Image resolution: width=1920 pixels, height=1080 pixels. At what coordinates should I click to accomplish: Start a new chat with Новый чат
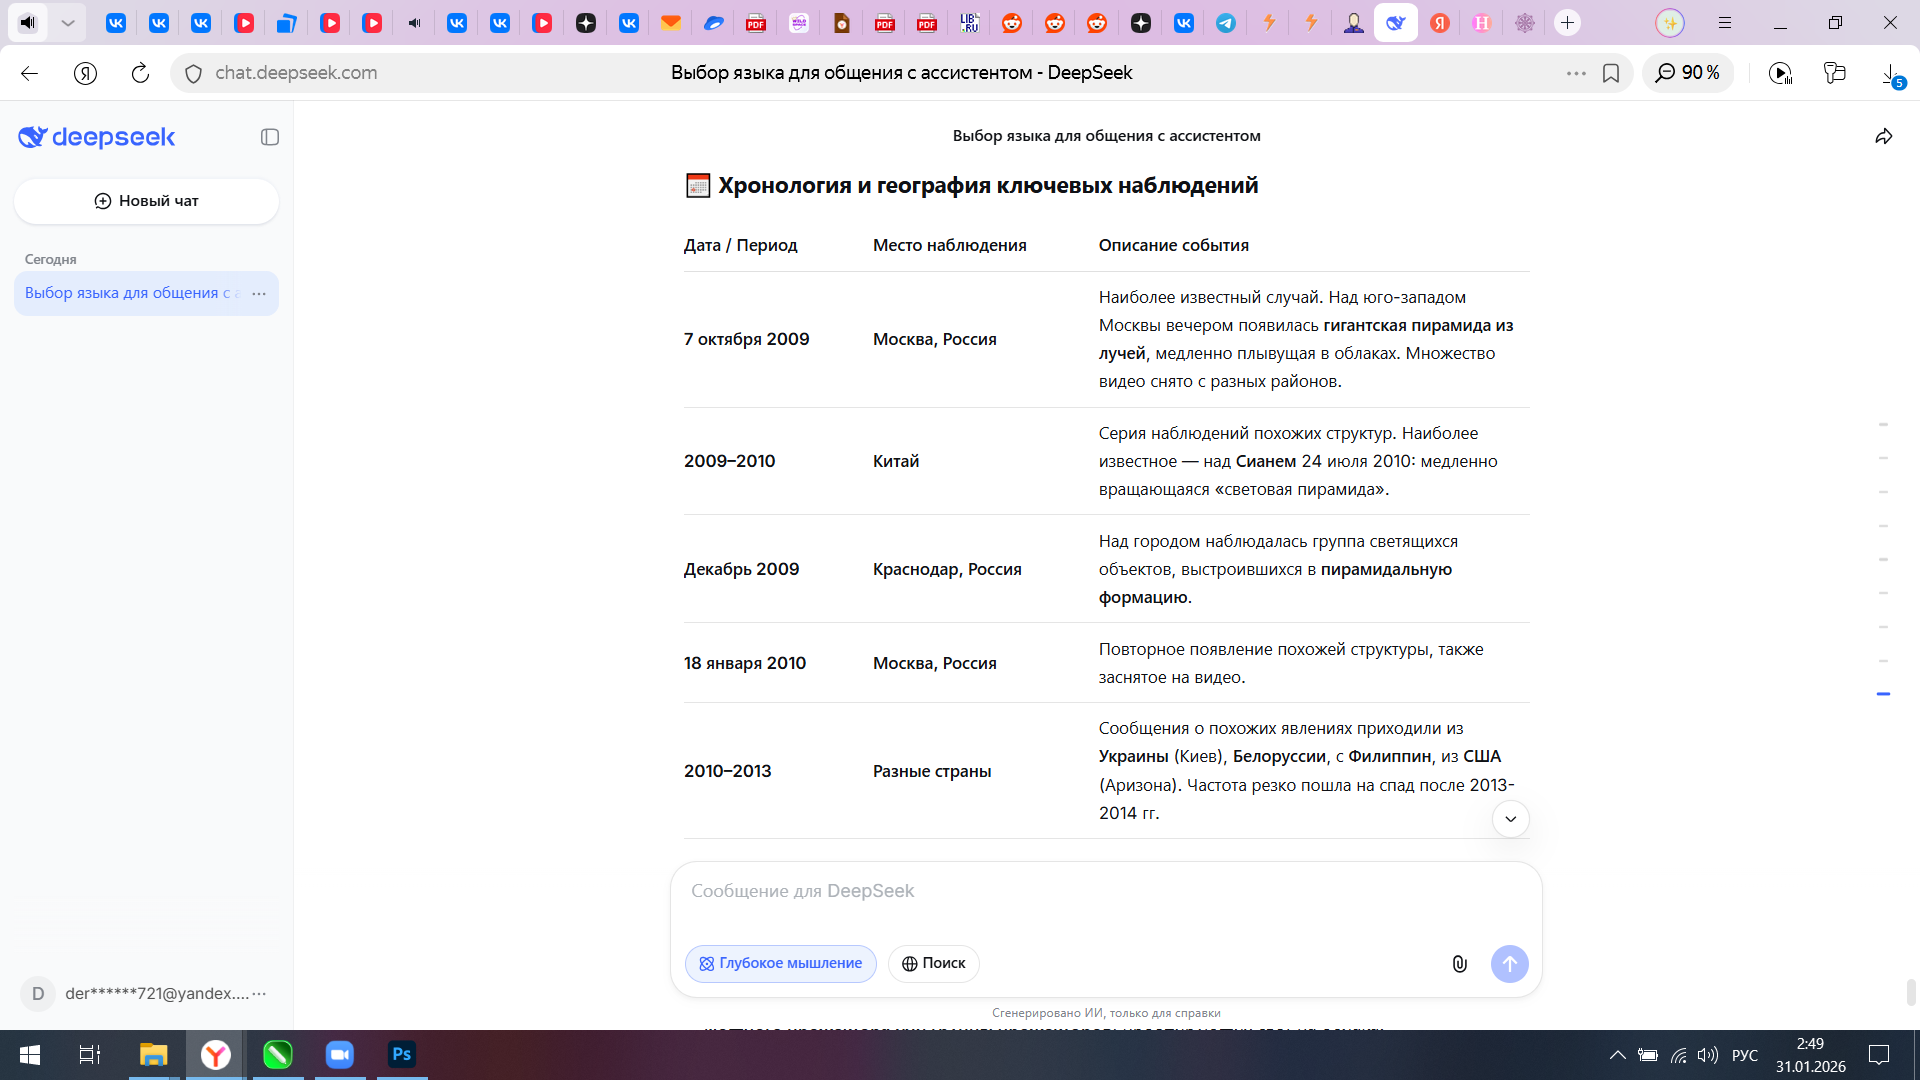point(146,201)
